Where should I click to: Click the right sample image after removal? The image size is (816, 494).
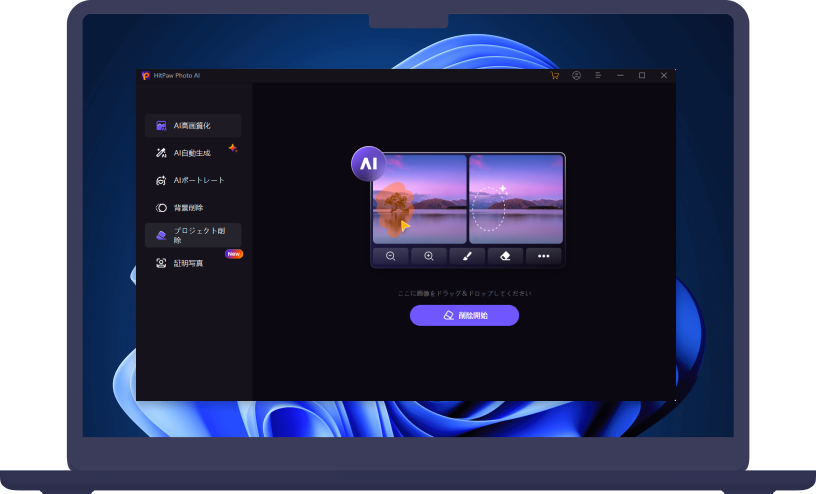tap(516, 199)
